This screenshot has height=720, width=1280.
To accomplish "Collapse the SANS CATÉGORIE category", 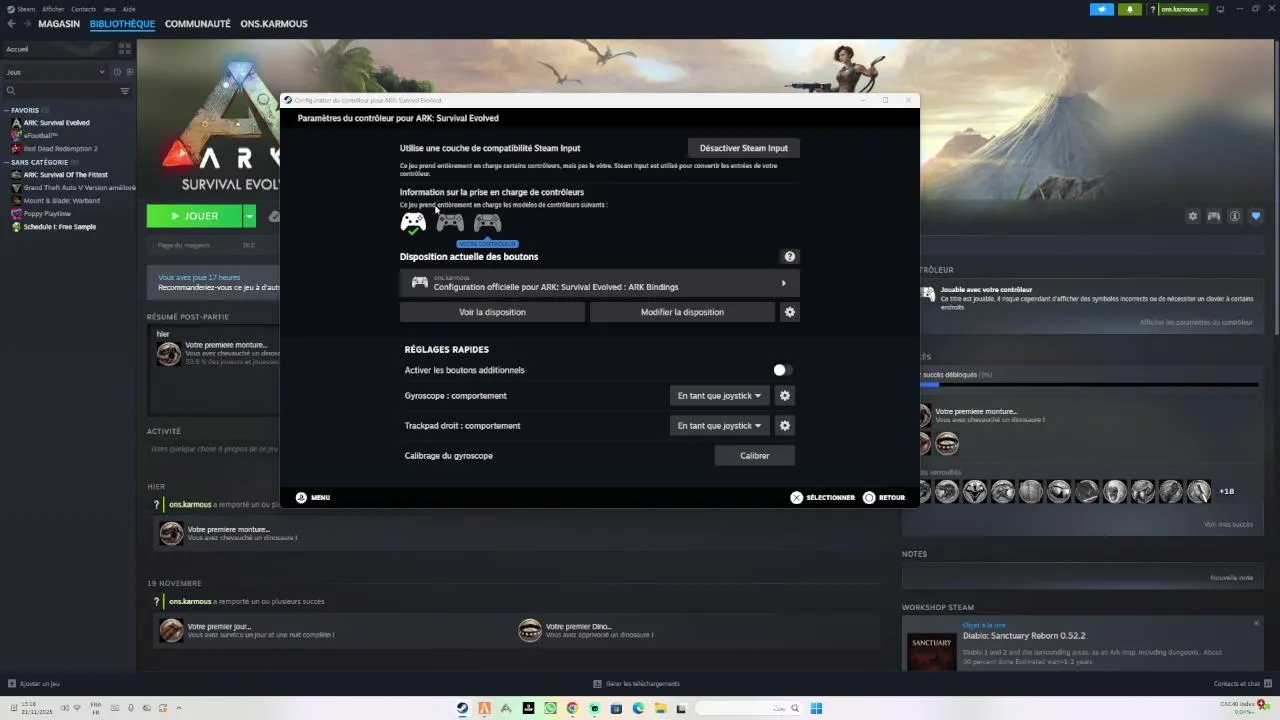I will [6, 162].
